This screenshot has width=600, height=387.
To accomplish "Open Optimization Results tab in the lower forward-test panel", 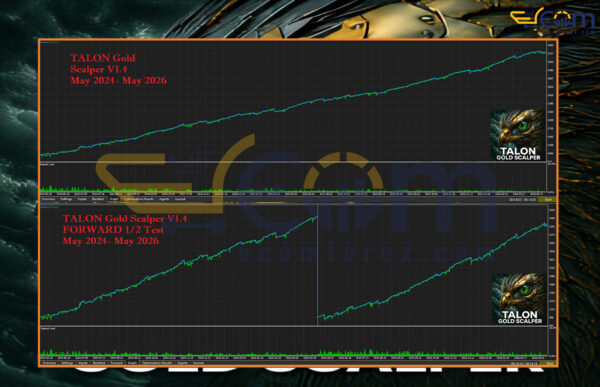I will [x=157, y=363].
